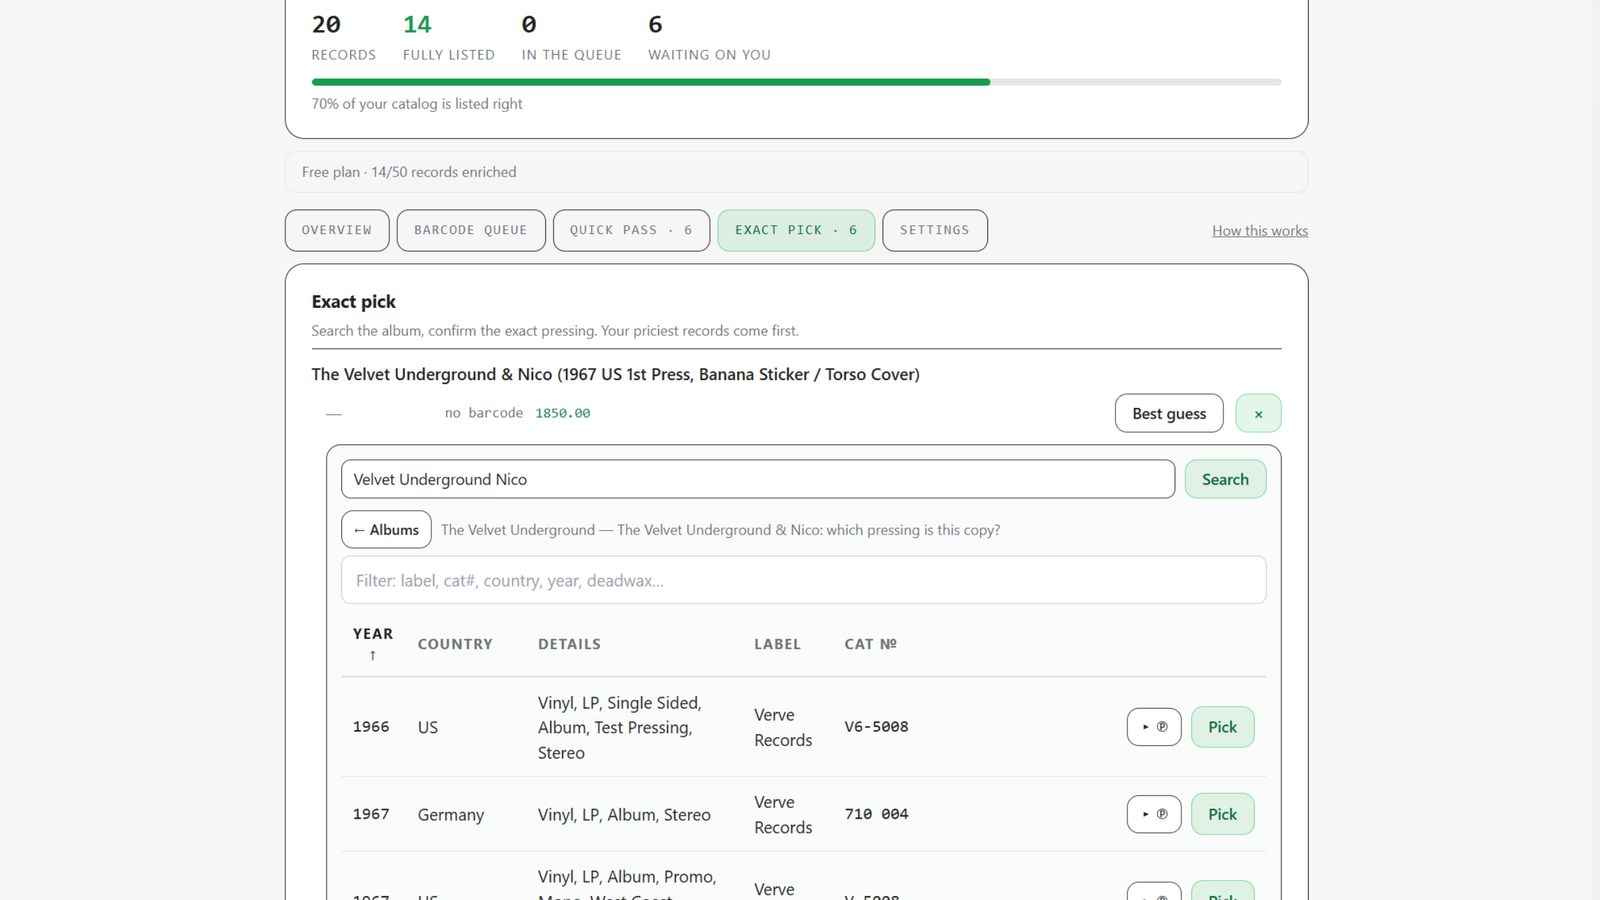Click the 6 Waiting On You stat

[709, 38]
